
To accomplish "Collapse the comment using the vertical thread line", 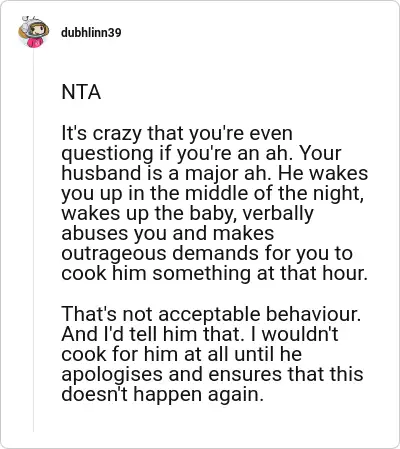I will point(33,240).
